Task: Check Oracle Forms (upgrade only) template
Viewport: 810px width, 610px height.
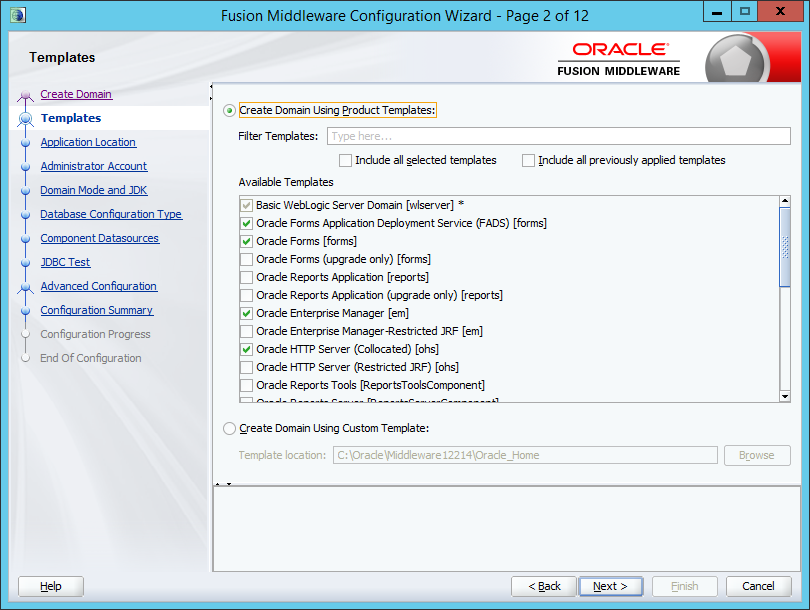Action: tap(246, 259)
